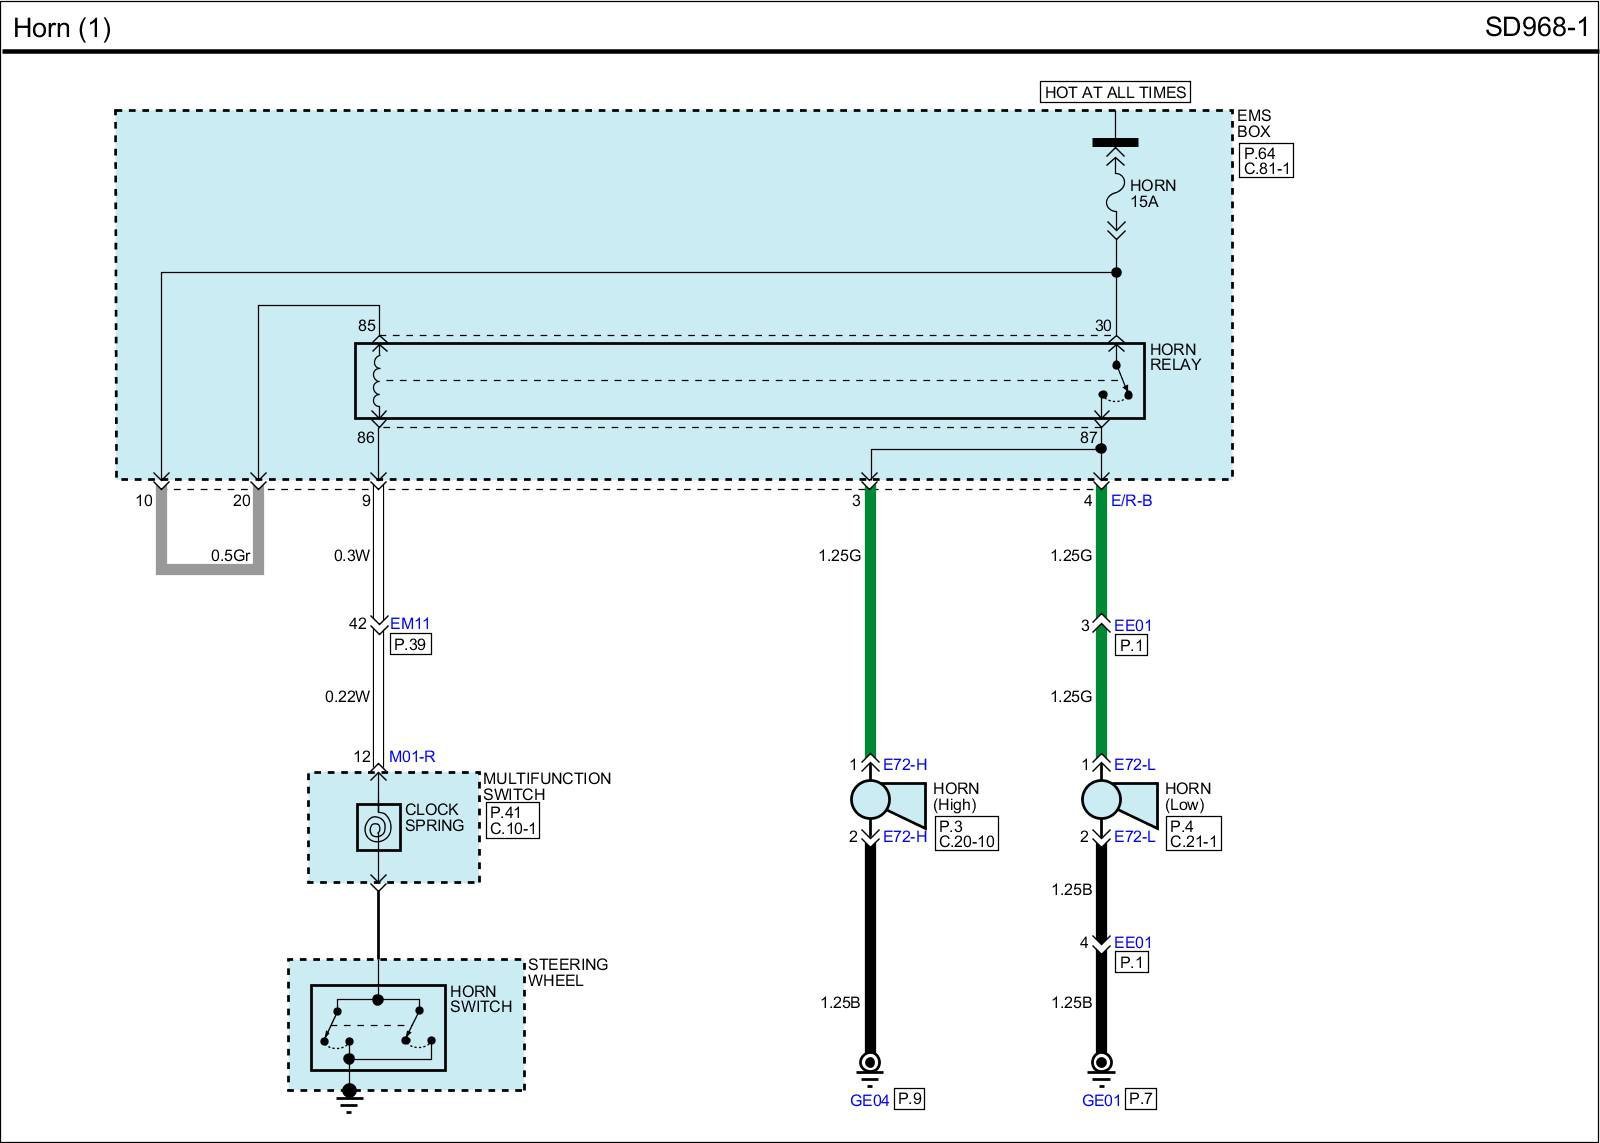
Task: Click the SD968-1 diagram number
Action: coord(1536,27)
